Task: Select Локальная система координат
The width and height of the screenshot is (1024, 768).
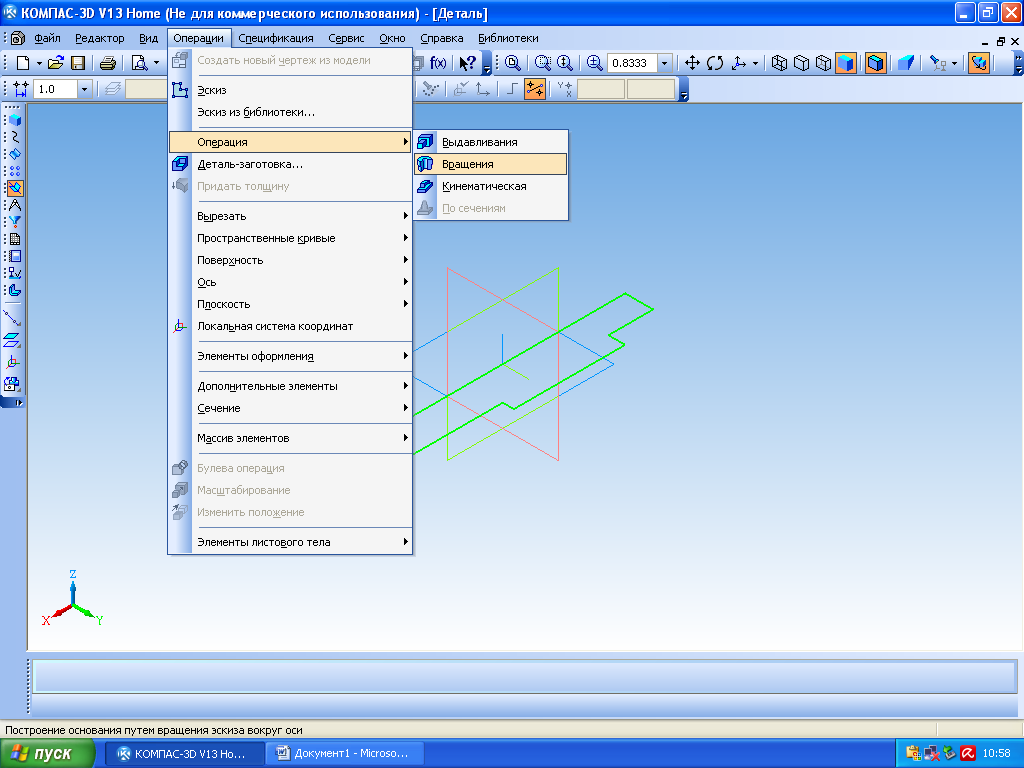Action: pyautogui.click(x=290, y=326)
